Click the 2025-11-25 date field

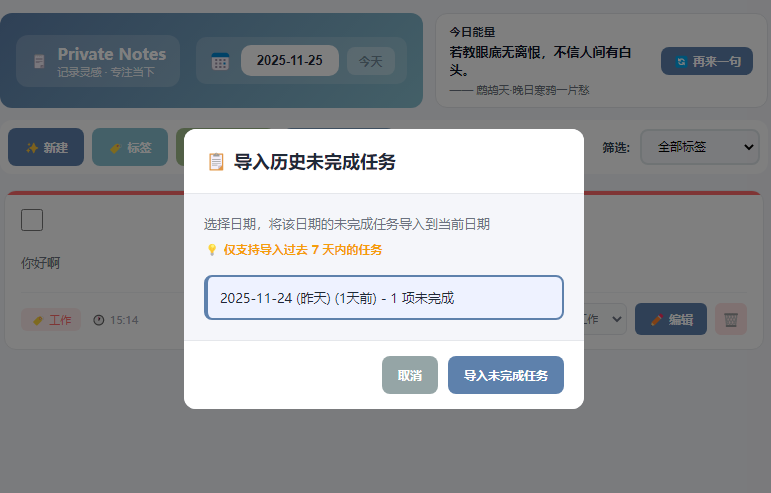point(290,60)
